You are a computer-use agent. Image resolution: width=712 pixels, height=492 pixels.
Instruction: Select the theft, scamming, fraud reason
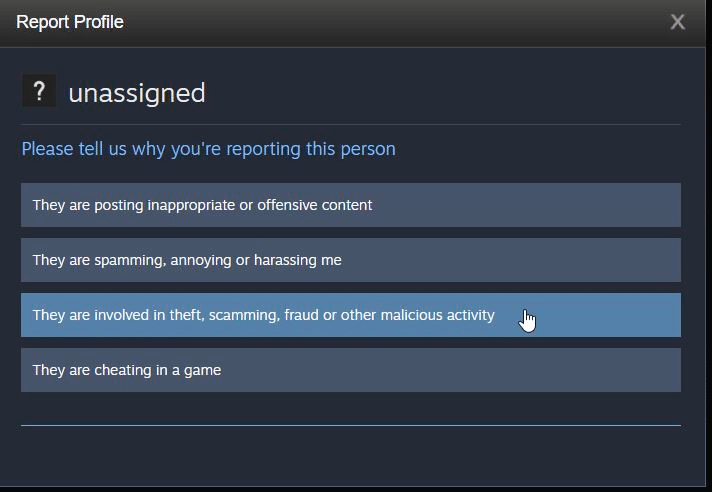[351, 315]
